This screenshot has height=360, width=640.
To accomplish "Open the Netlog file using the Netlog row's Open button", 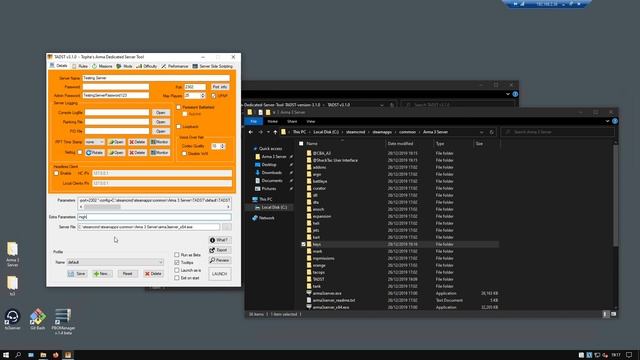I will [116, 153].
